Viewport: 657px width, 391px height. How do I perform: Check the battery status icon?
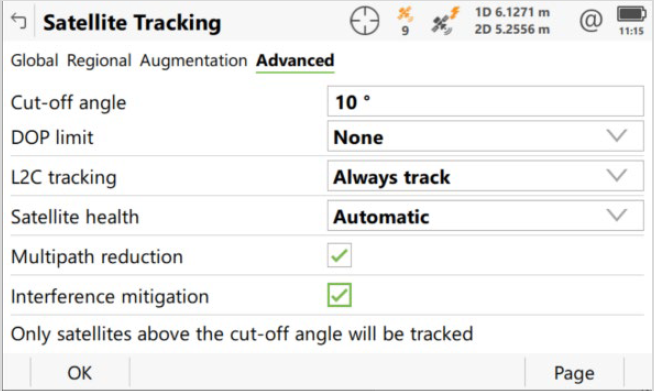(x=631, y=14)
